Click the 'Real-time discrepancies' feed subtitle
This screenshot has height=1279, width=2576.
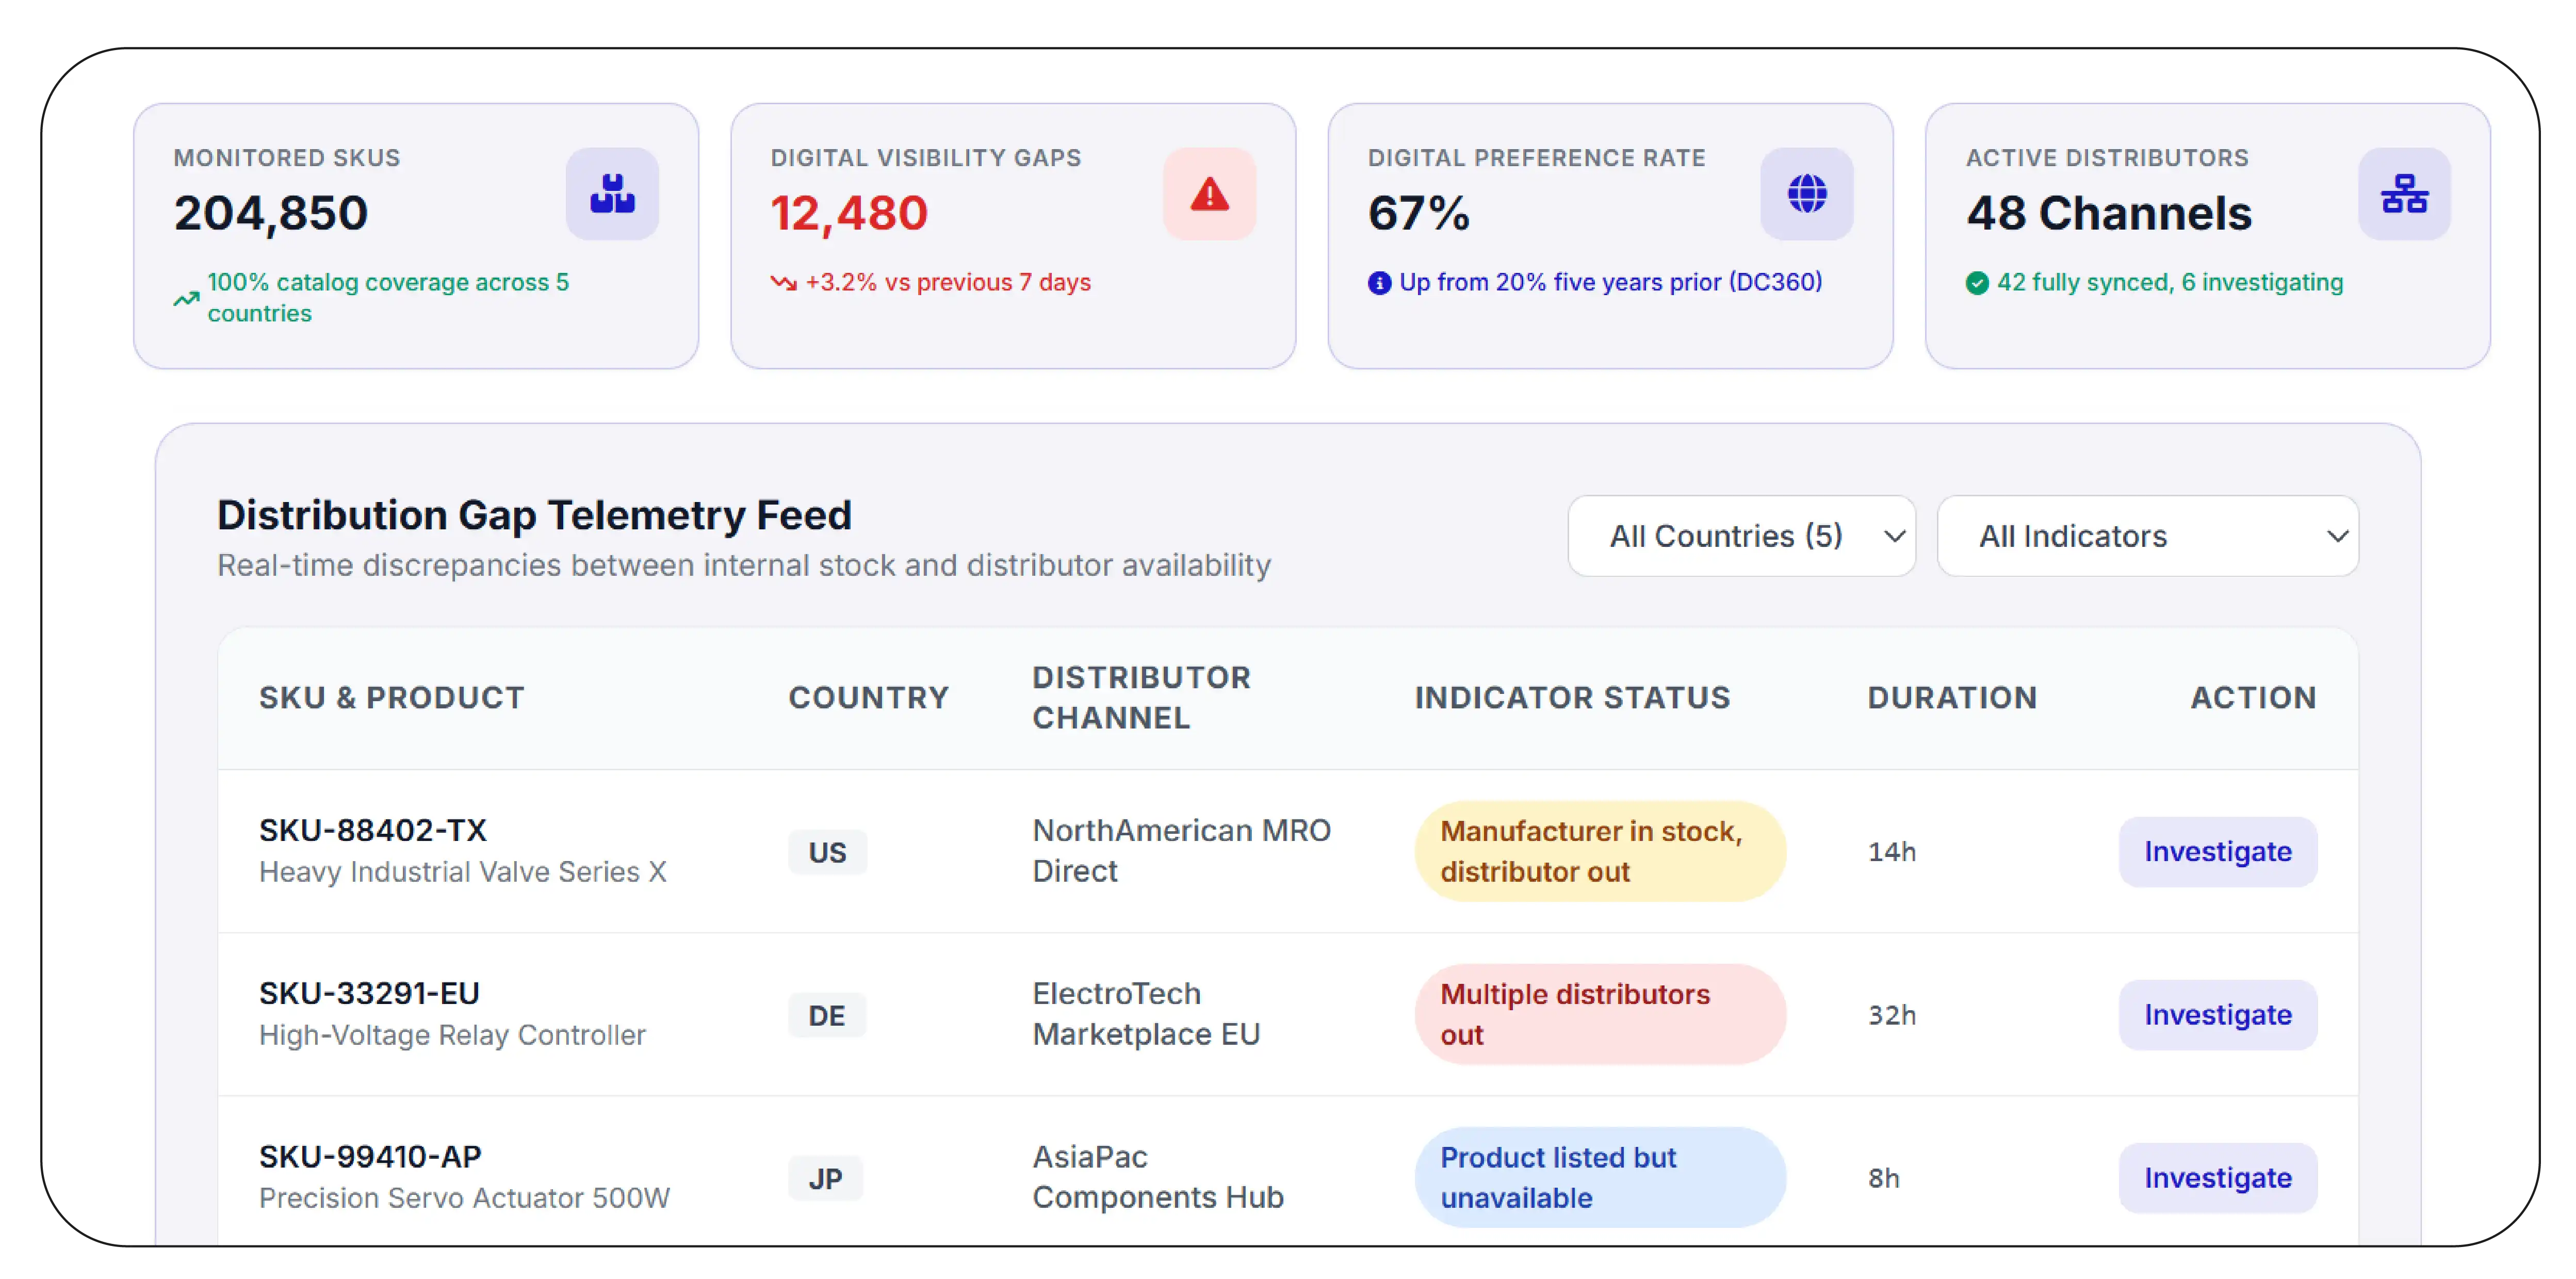point(743,565)
